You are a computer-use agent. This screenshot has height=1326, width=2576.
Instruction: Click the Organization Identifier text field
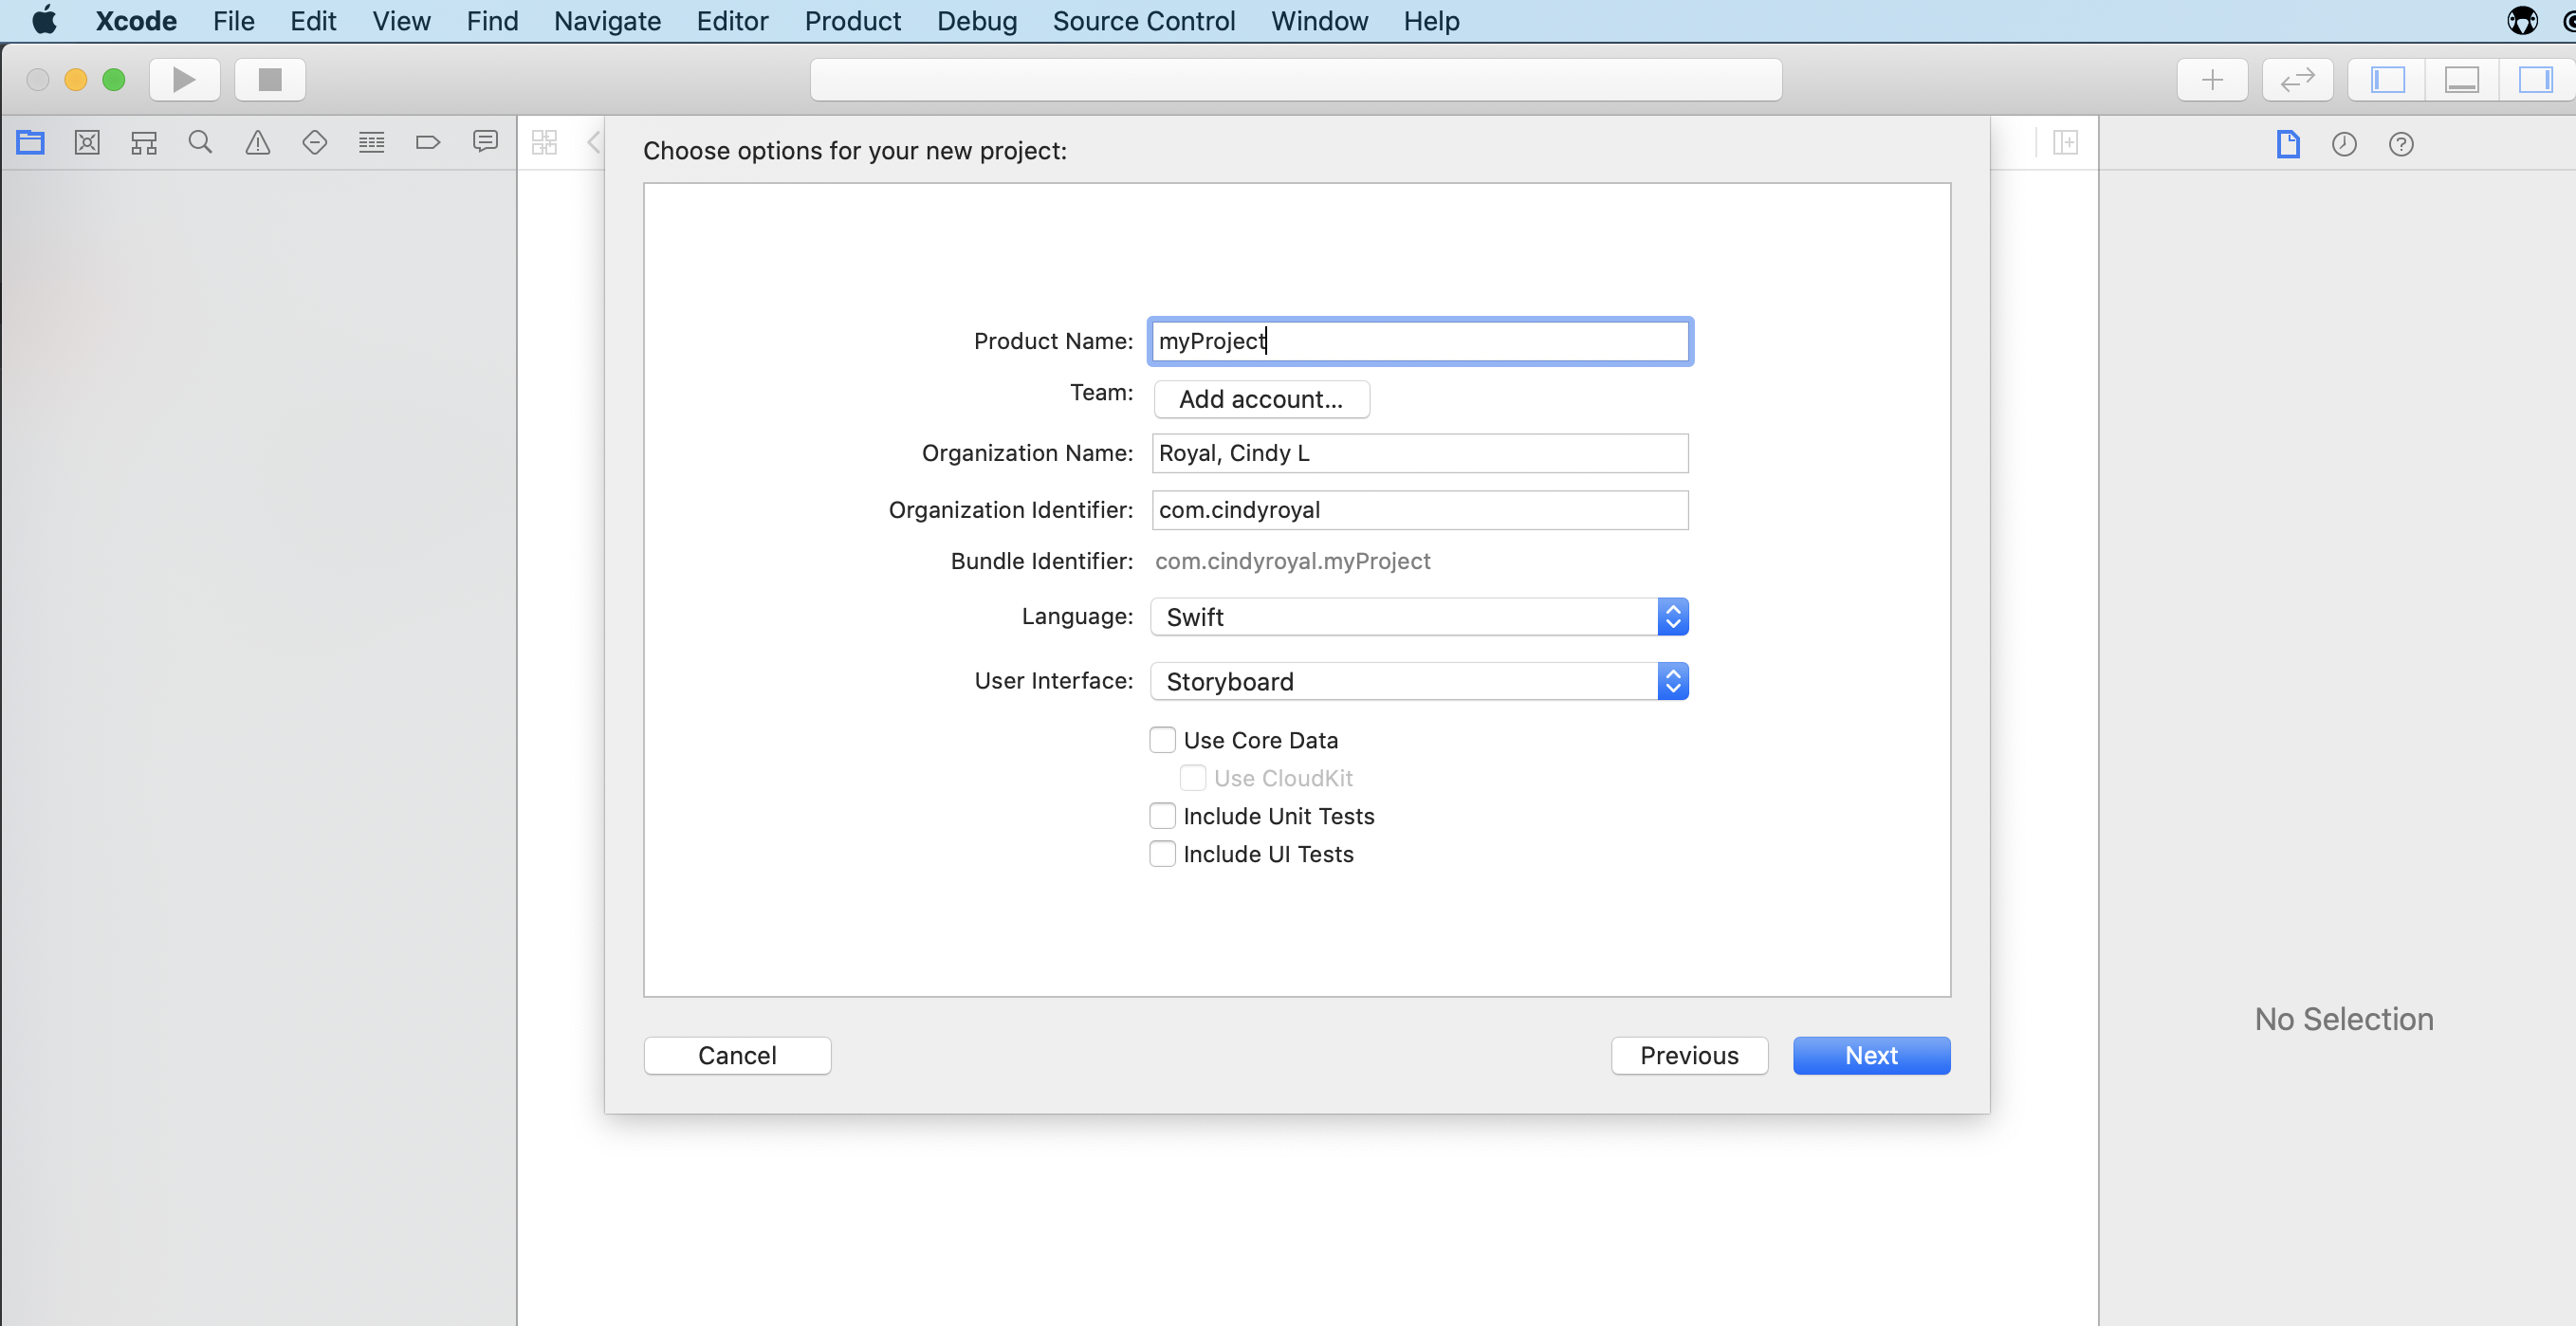1419,510
